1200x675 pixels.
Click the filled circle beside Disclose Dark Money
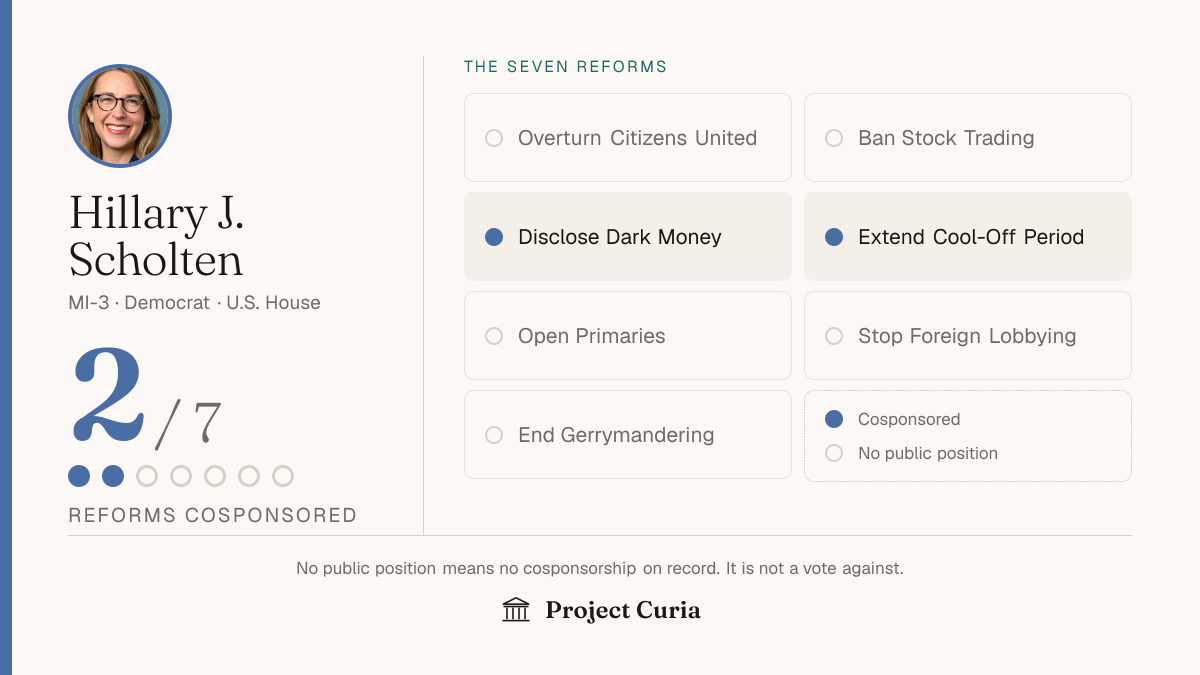[494, 237]
